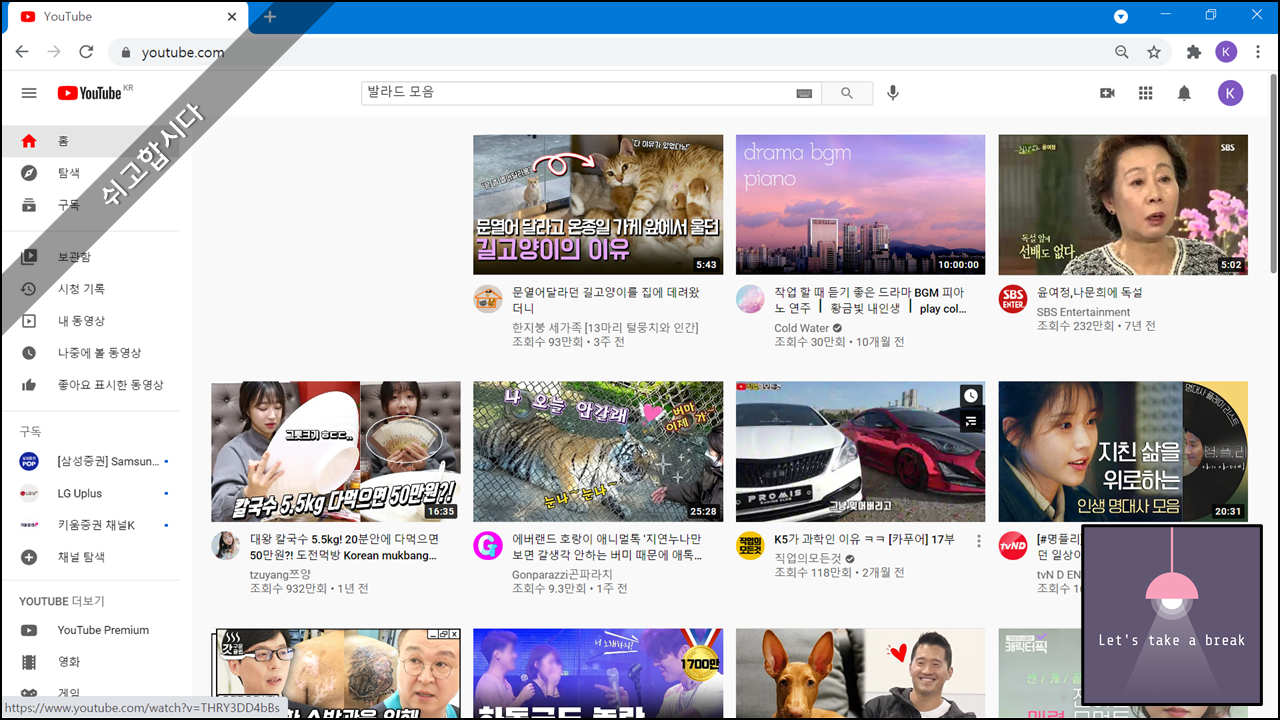1280x720 pixels.
Task: Open a new browser tab with plus
Action: click(270, 17)
